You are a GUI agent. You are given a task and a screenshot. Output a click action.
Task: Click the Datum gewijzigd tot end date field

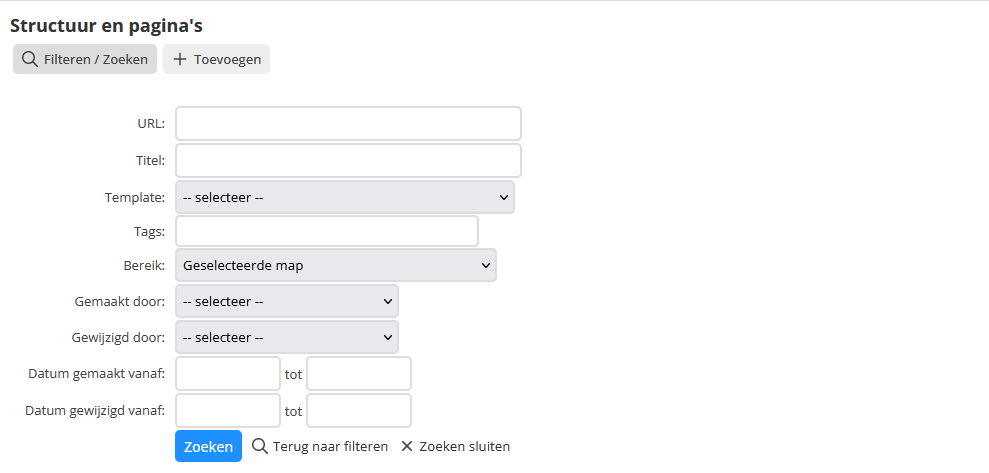pyautogui.click(x=359, y=411)
